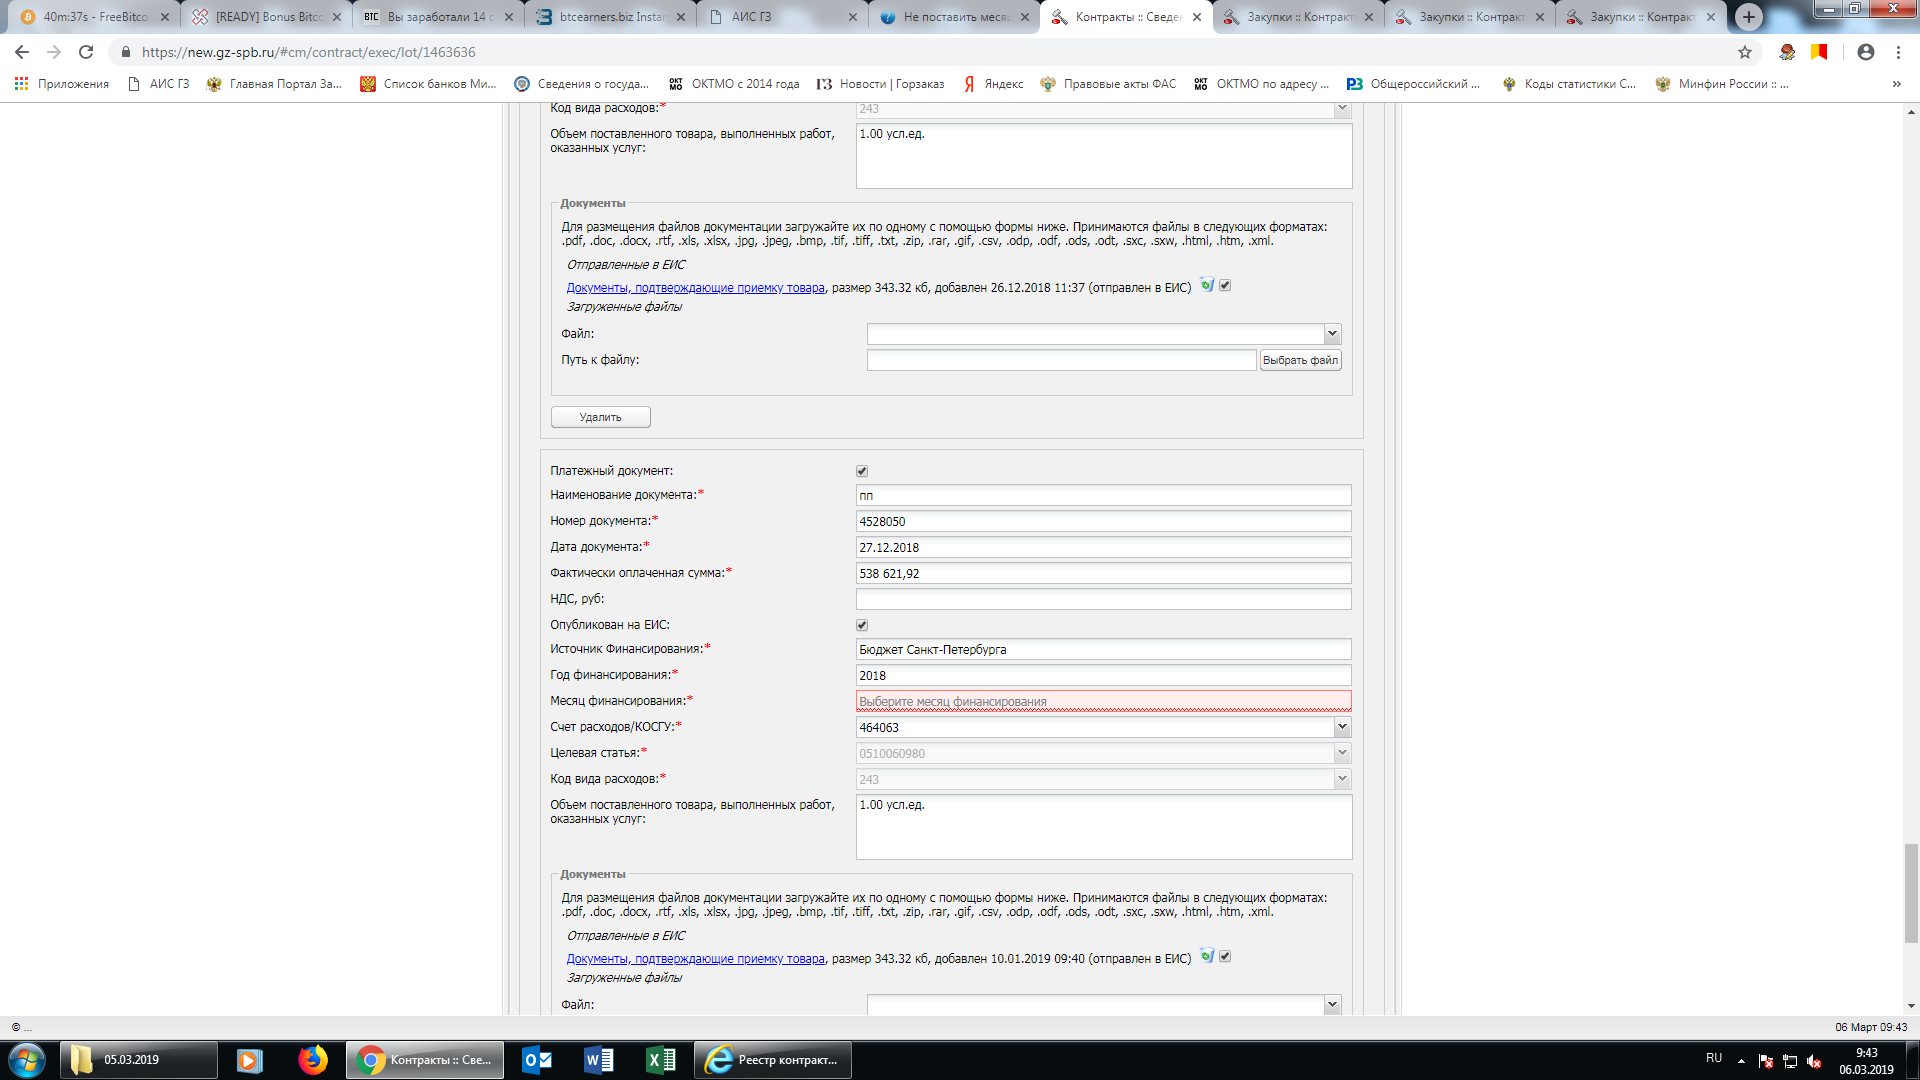Open Firefox from the taskbar
The height and width of the screenshot is (1080, 1920).
(x=313, y=1060)
